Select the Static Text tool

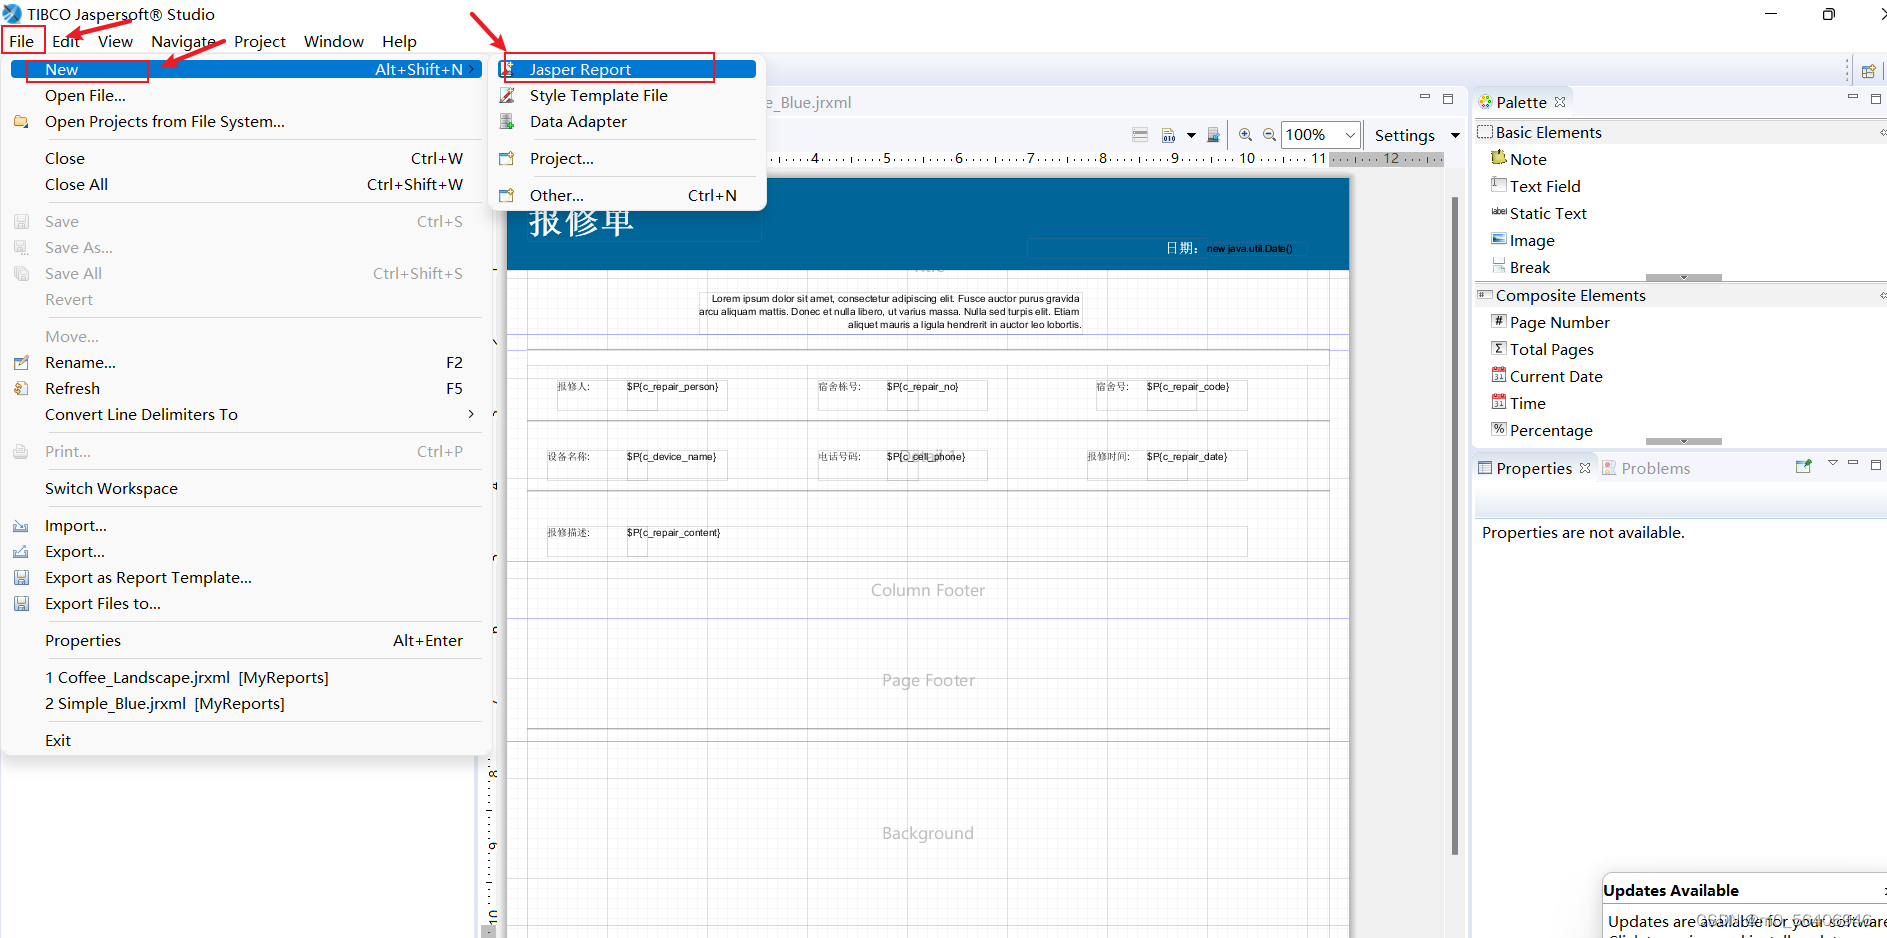tap(1547, 213)
